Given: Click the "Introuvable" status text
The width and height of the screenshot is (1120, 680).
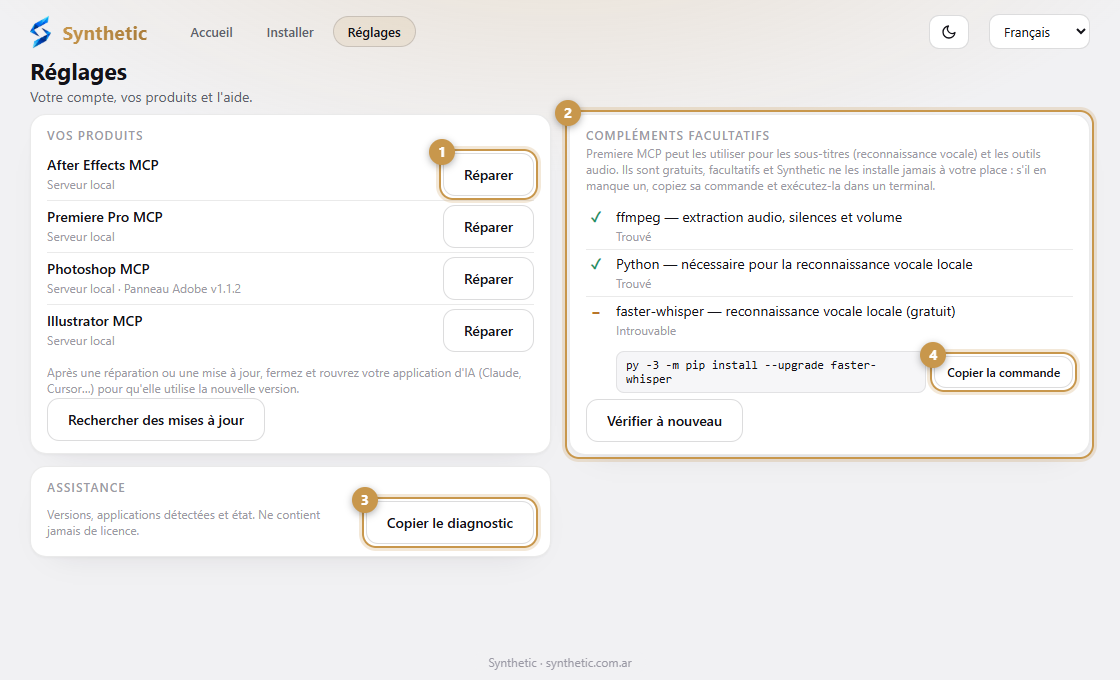Looking at the screenshot, I should [x=646, y=331].
